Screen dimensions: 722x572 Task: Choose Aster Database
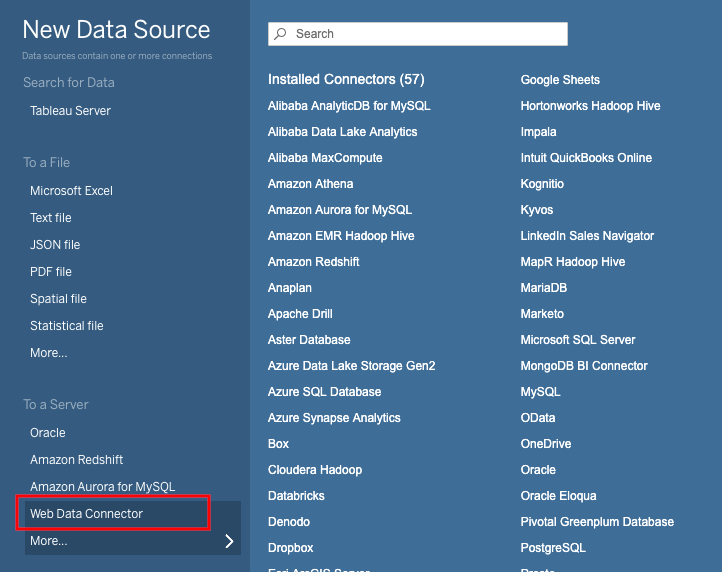pos(309,340)
